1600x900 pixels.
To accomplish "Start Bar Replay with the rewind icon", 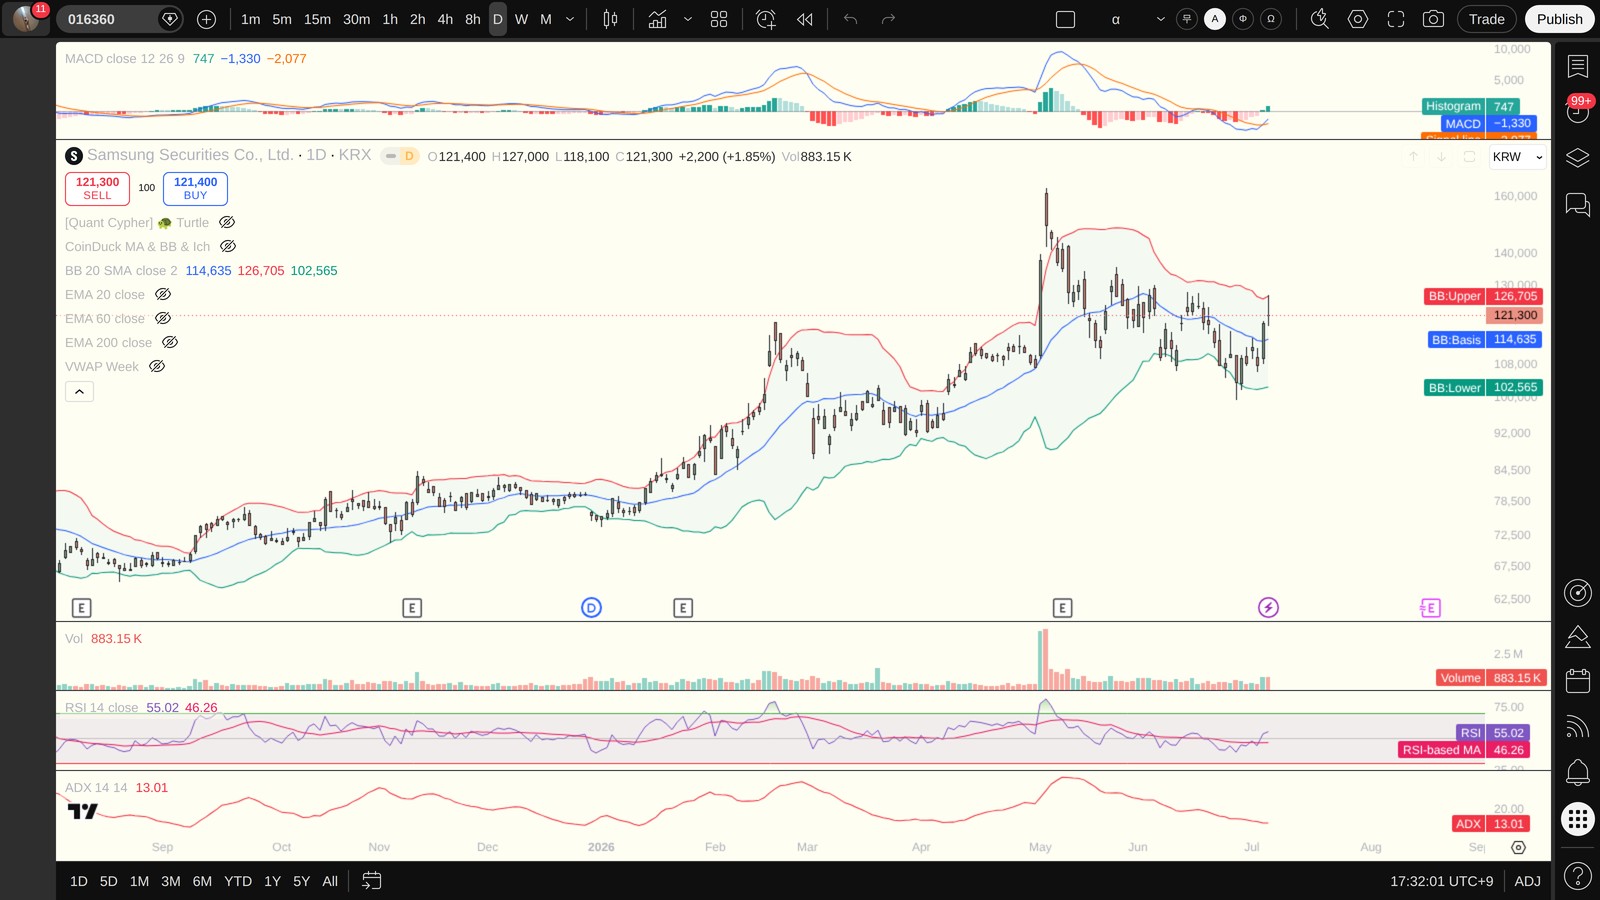I will (805, 19).
